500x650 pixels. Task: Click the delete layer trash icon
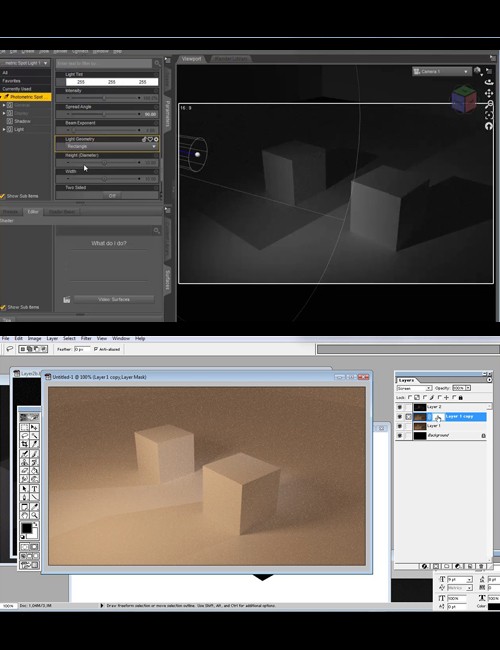point(481,566)
